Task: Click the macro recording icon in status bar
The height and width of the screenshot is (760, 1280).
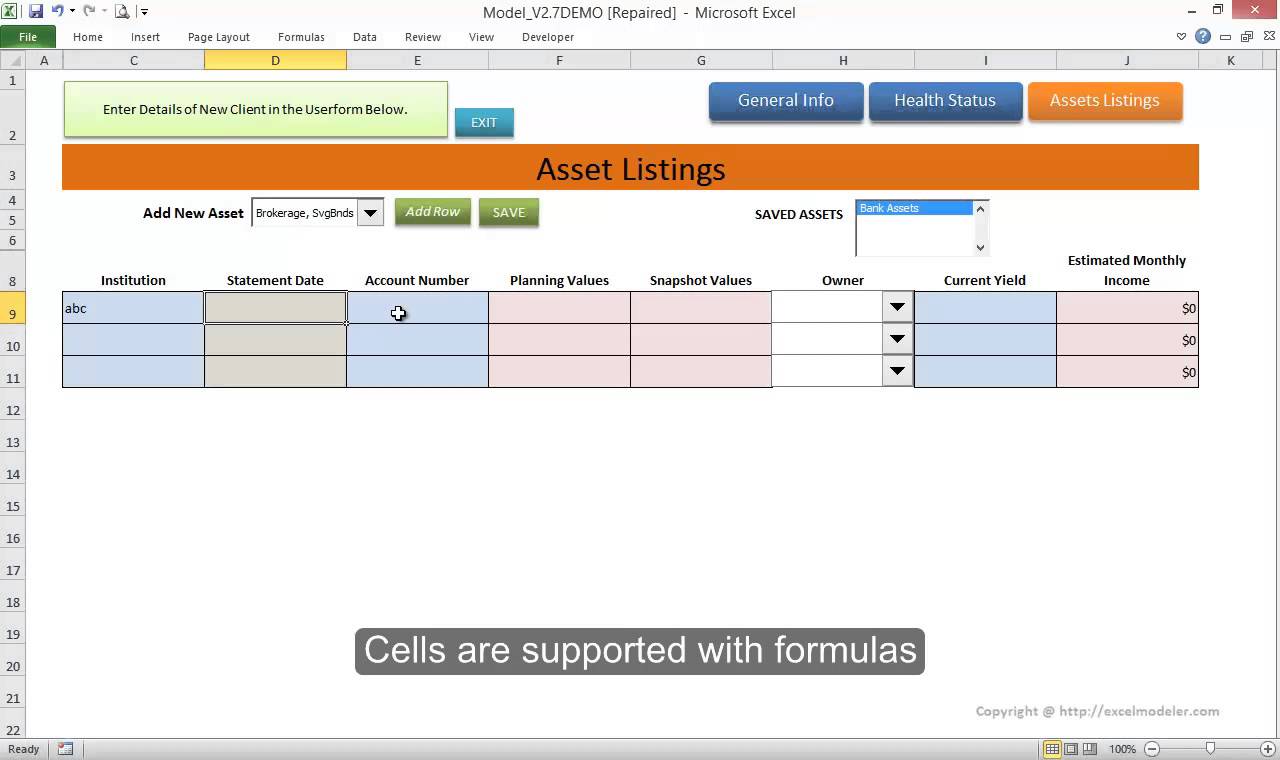Action: tap(65, 749)
